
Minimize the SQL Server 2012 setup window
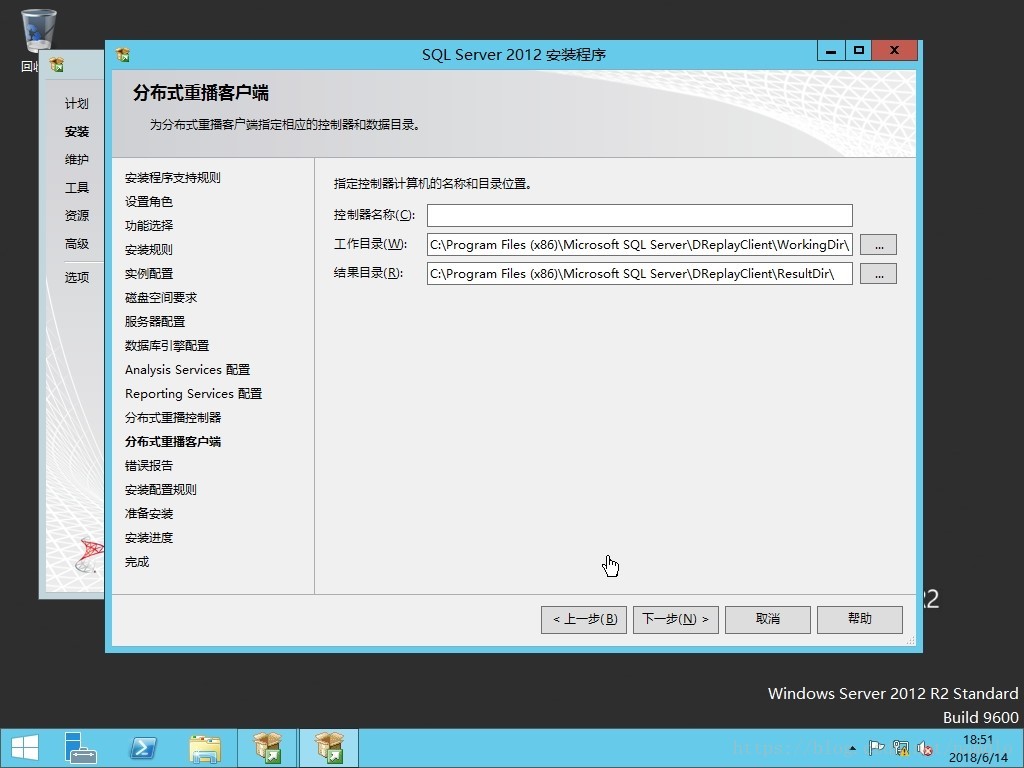[x=831, y=51]
